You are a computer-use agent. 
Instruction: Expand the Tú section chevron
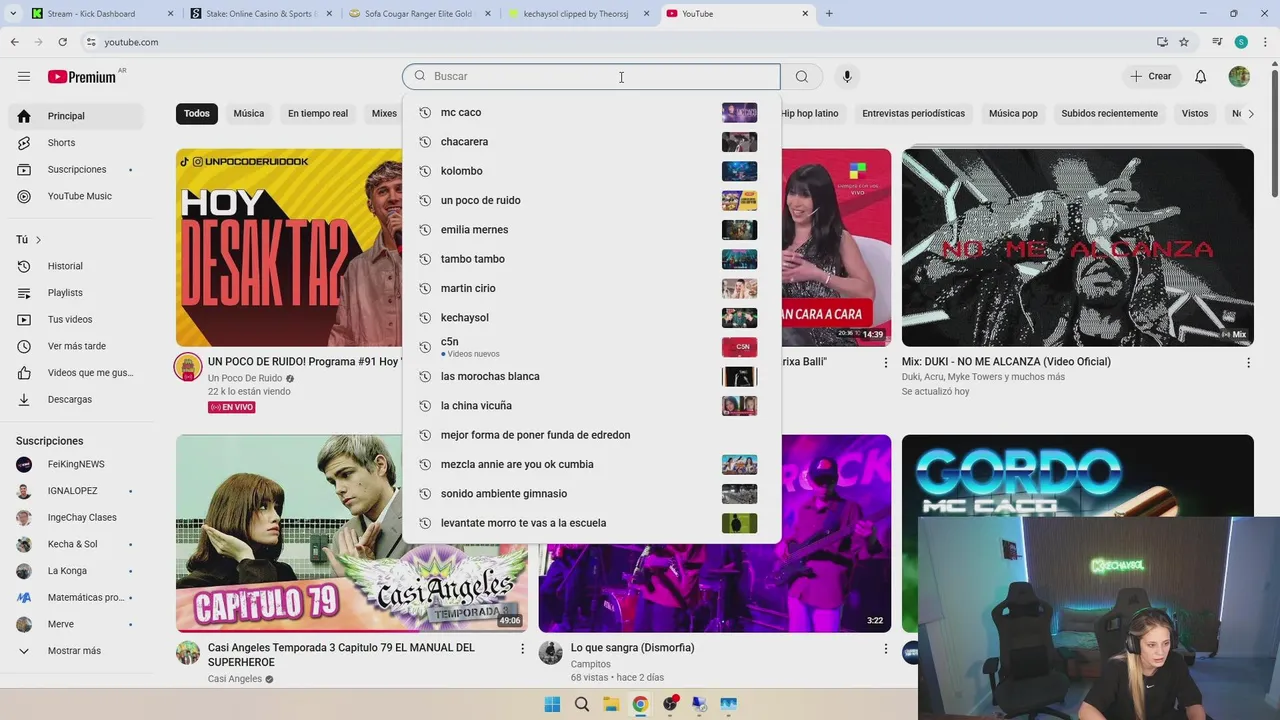39,240
